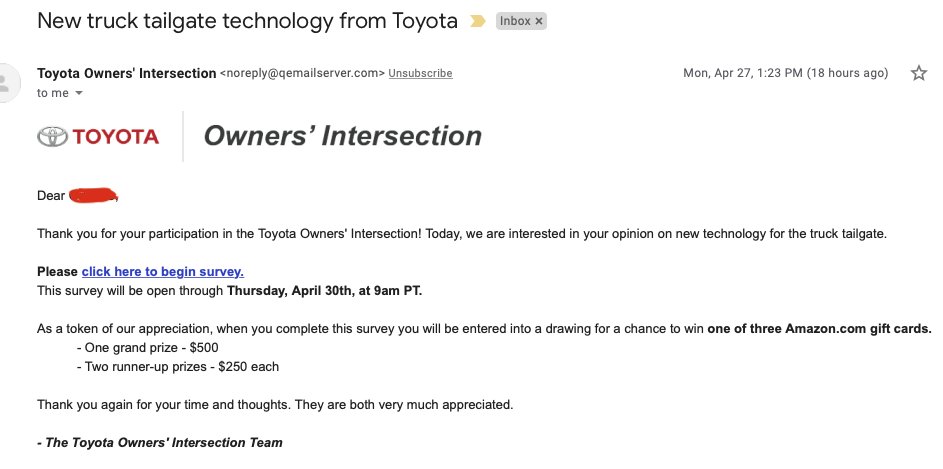
Task: Click the "to me" recipient text
Action: pyautogui.click(x=53, y=93)
